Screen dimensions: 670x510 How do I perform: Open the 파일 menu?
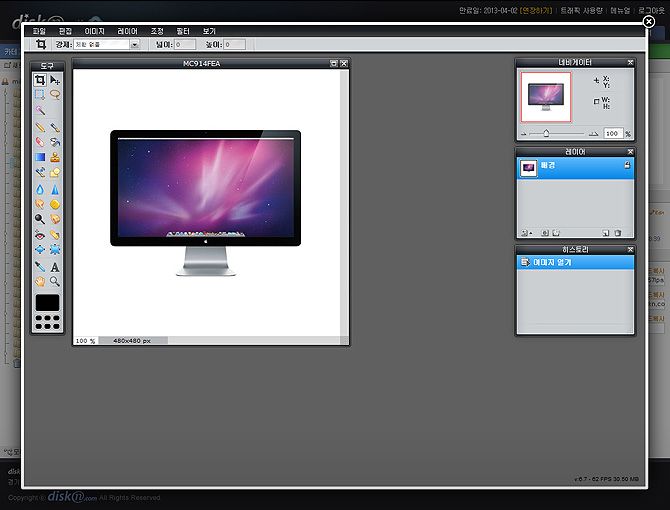tap(39, 31)
